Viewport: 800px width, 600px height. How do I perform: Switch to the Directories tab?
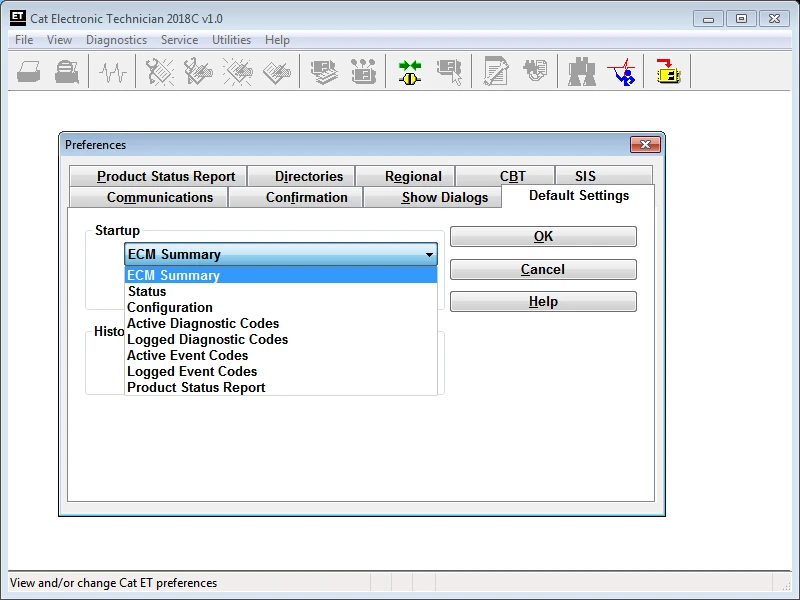301,176
